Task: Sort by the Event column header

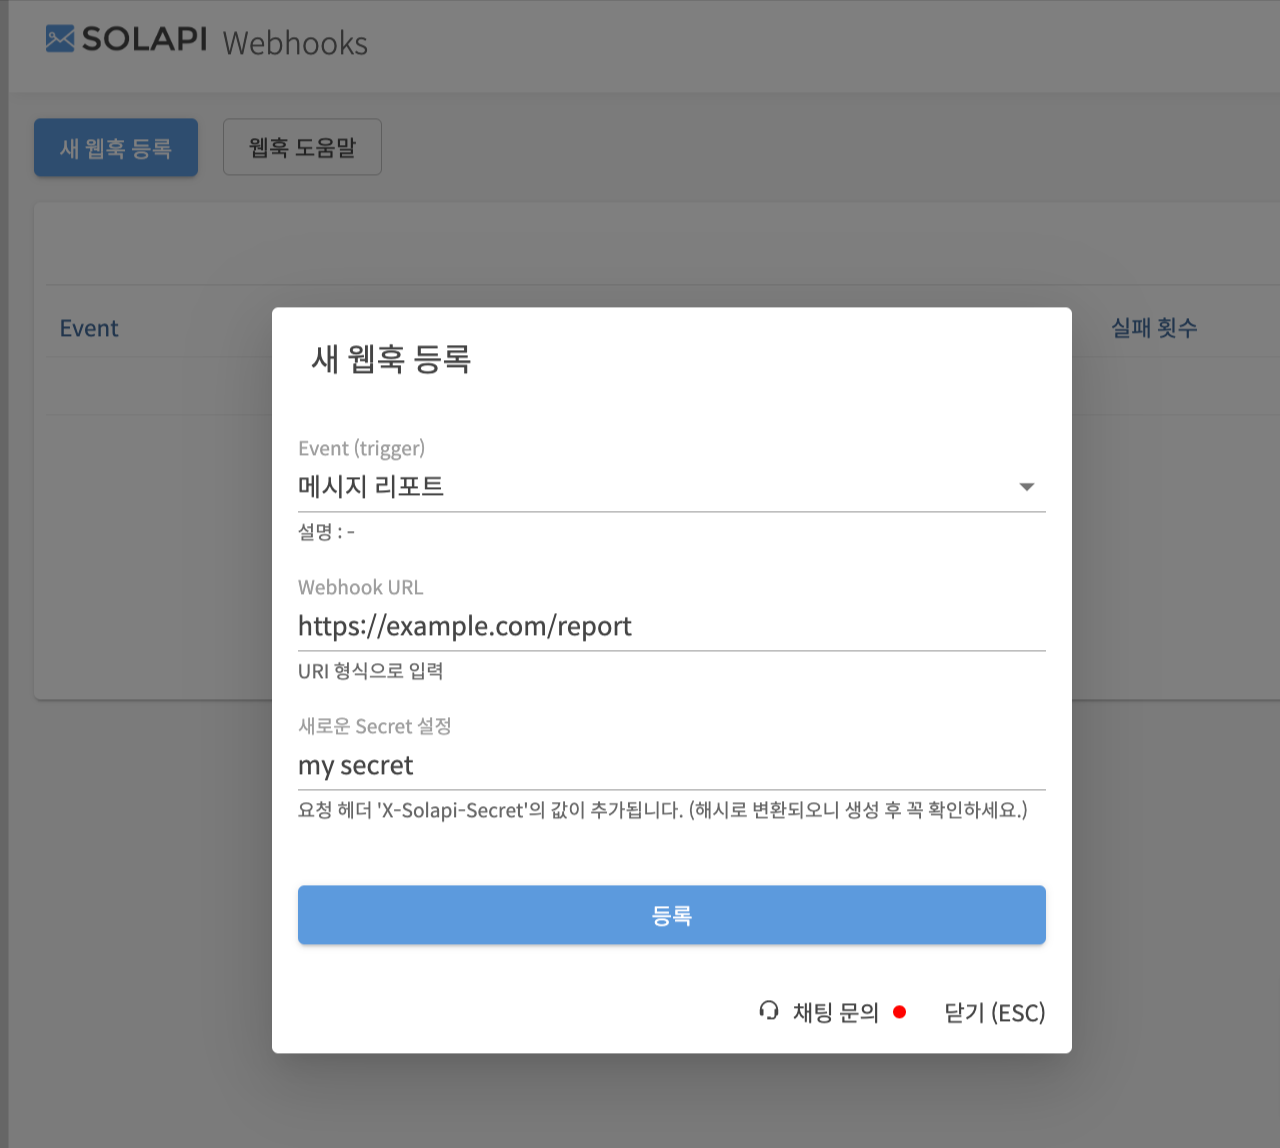Action: tap(89, 328)
